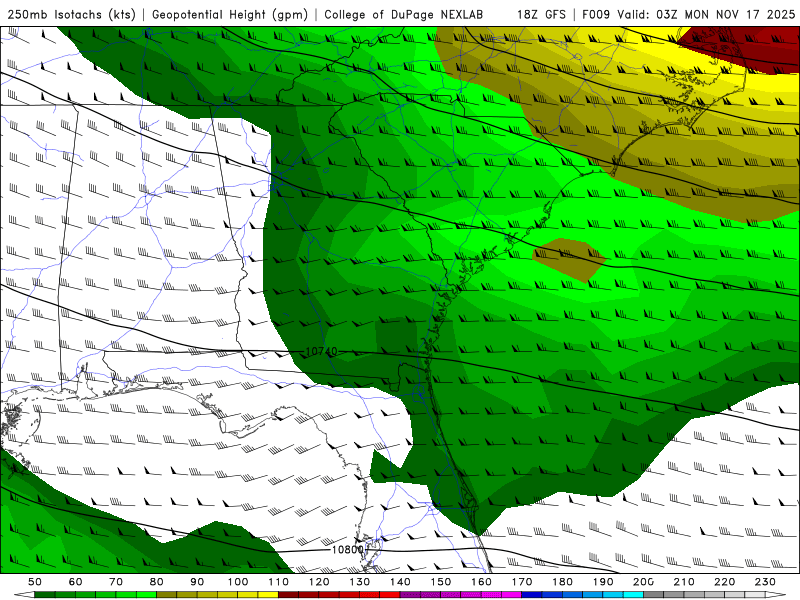Click the 210 value on the color scale
The height and width of the screenshot is (600, 800).
pyautogui.click(x=684, y=582)
